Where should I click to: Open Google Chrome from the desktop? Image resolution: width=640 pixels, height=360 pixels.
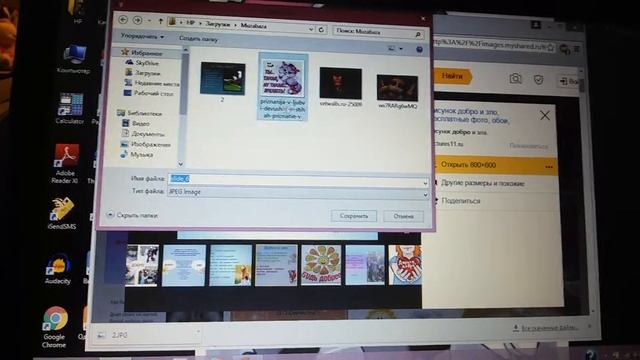(x=55, y=327)
